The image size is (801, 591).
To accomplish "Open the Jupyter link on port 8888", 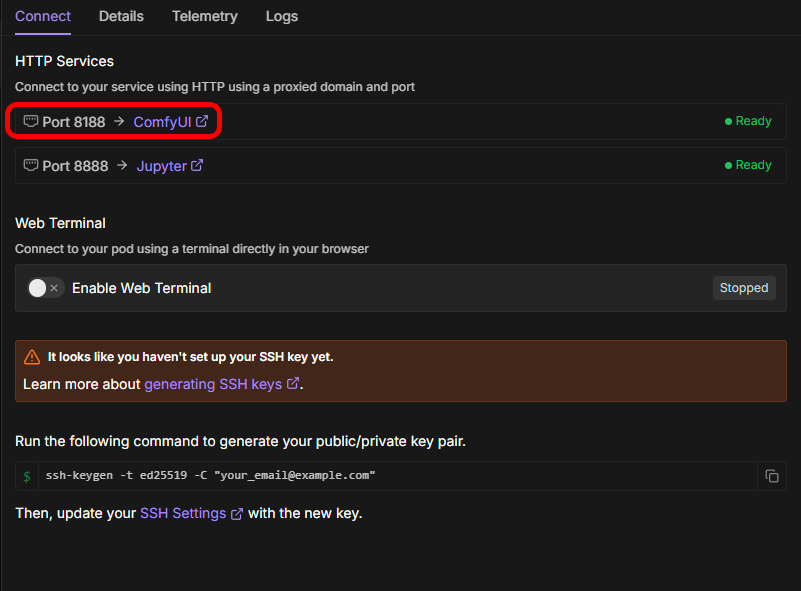I will [161, 166].
